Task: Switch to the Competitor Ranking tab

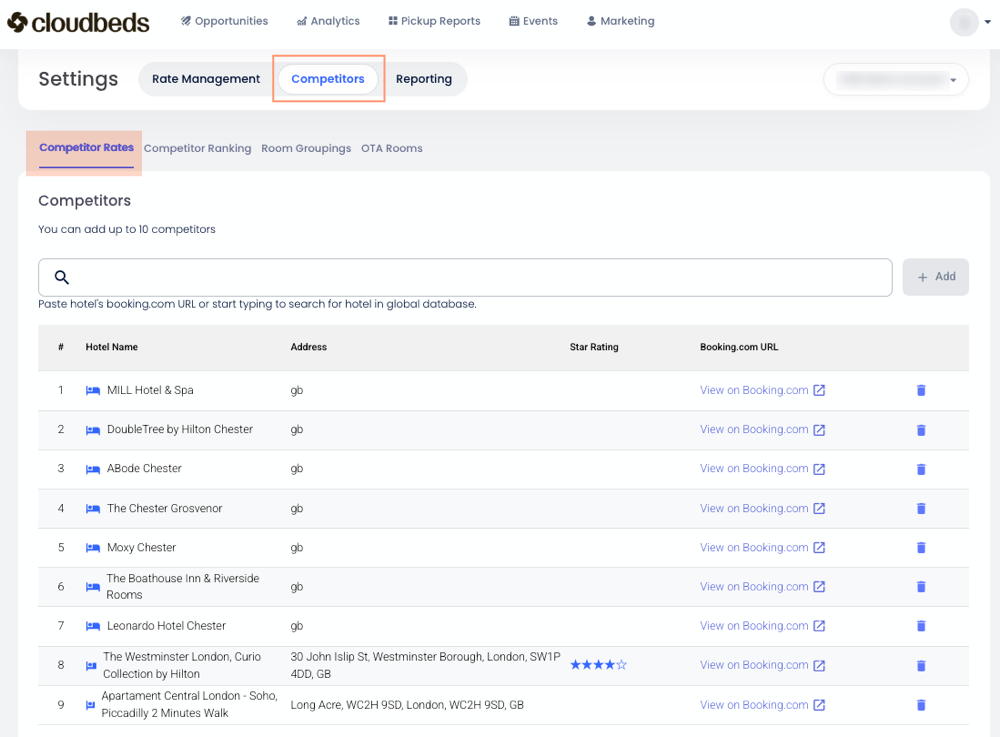Action: coord(197,148)
